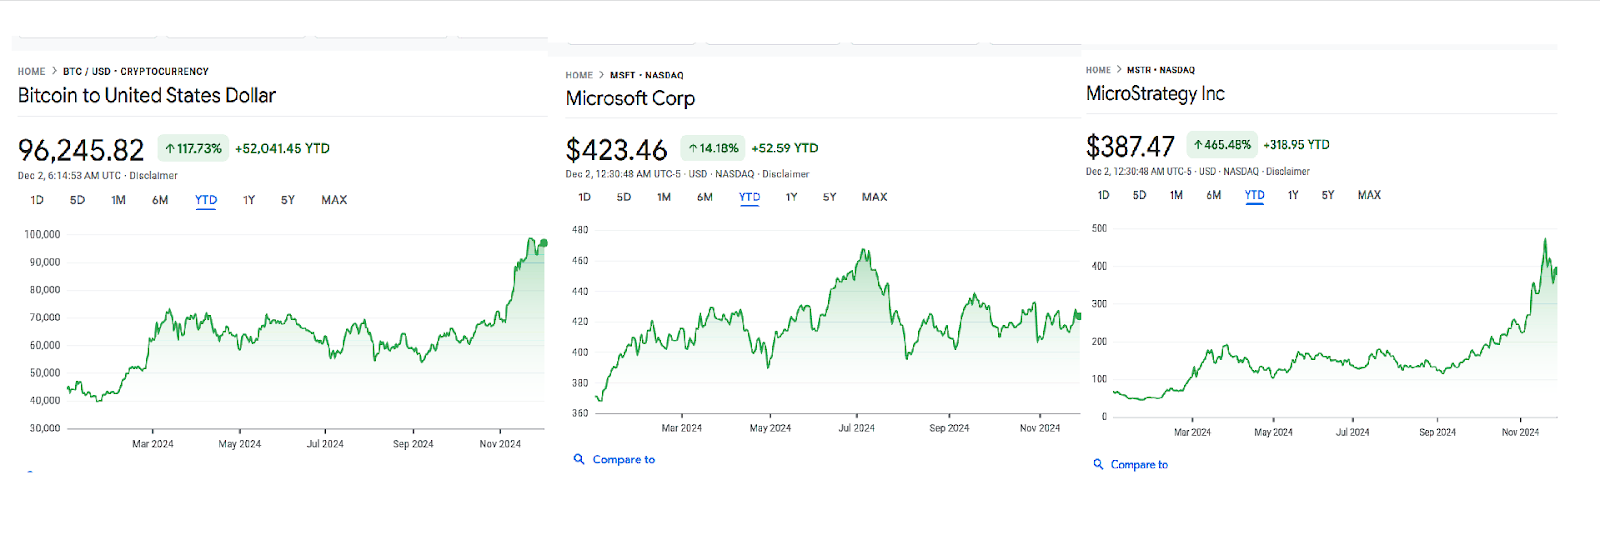Select 1D range on Bitcoin chart
The image size is (1600, 535).
(x=37, y=200)
